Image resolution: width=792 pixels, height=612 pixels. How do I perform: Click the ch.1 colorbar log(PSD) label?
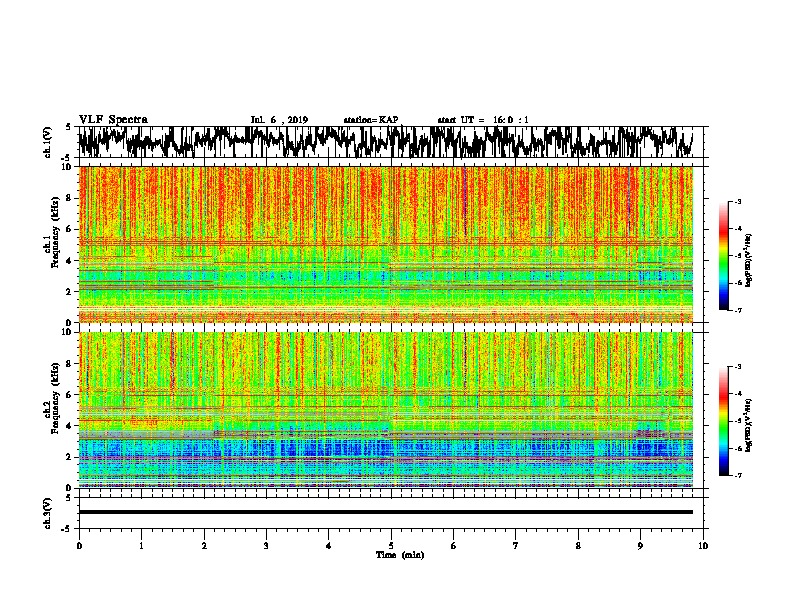748,261
